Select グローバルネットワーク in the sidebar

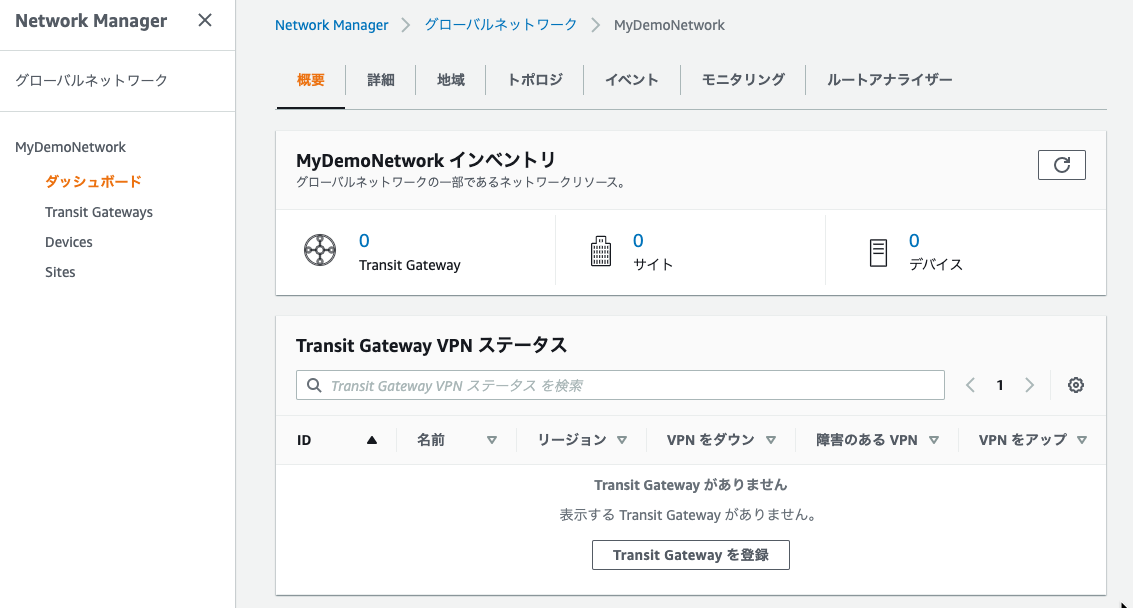point(92,80)
